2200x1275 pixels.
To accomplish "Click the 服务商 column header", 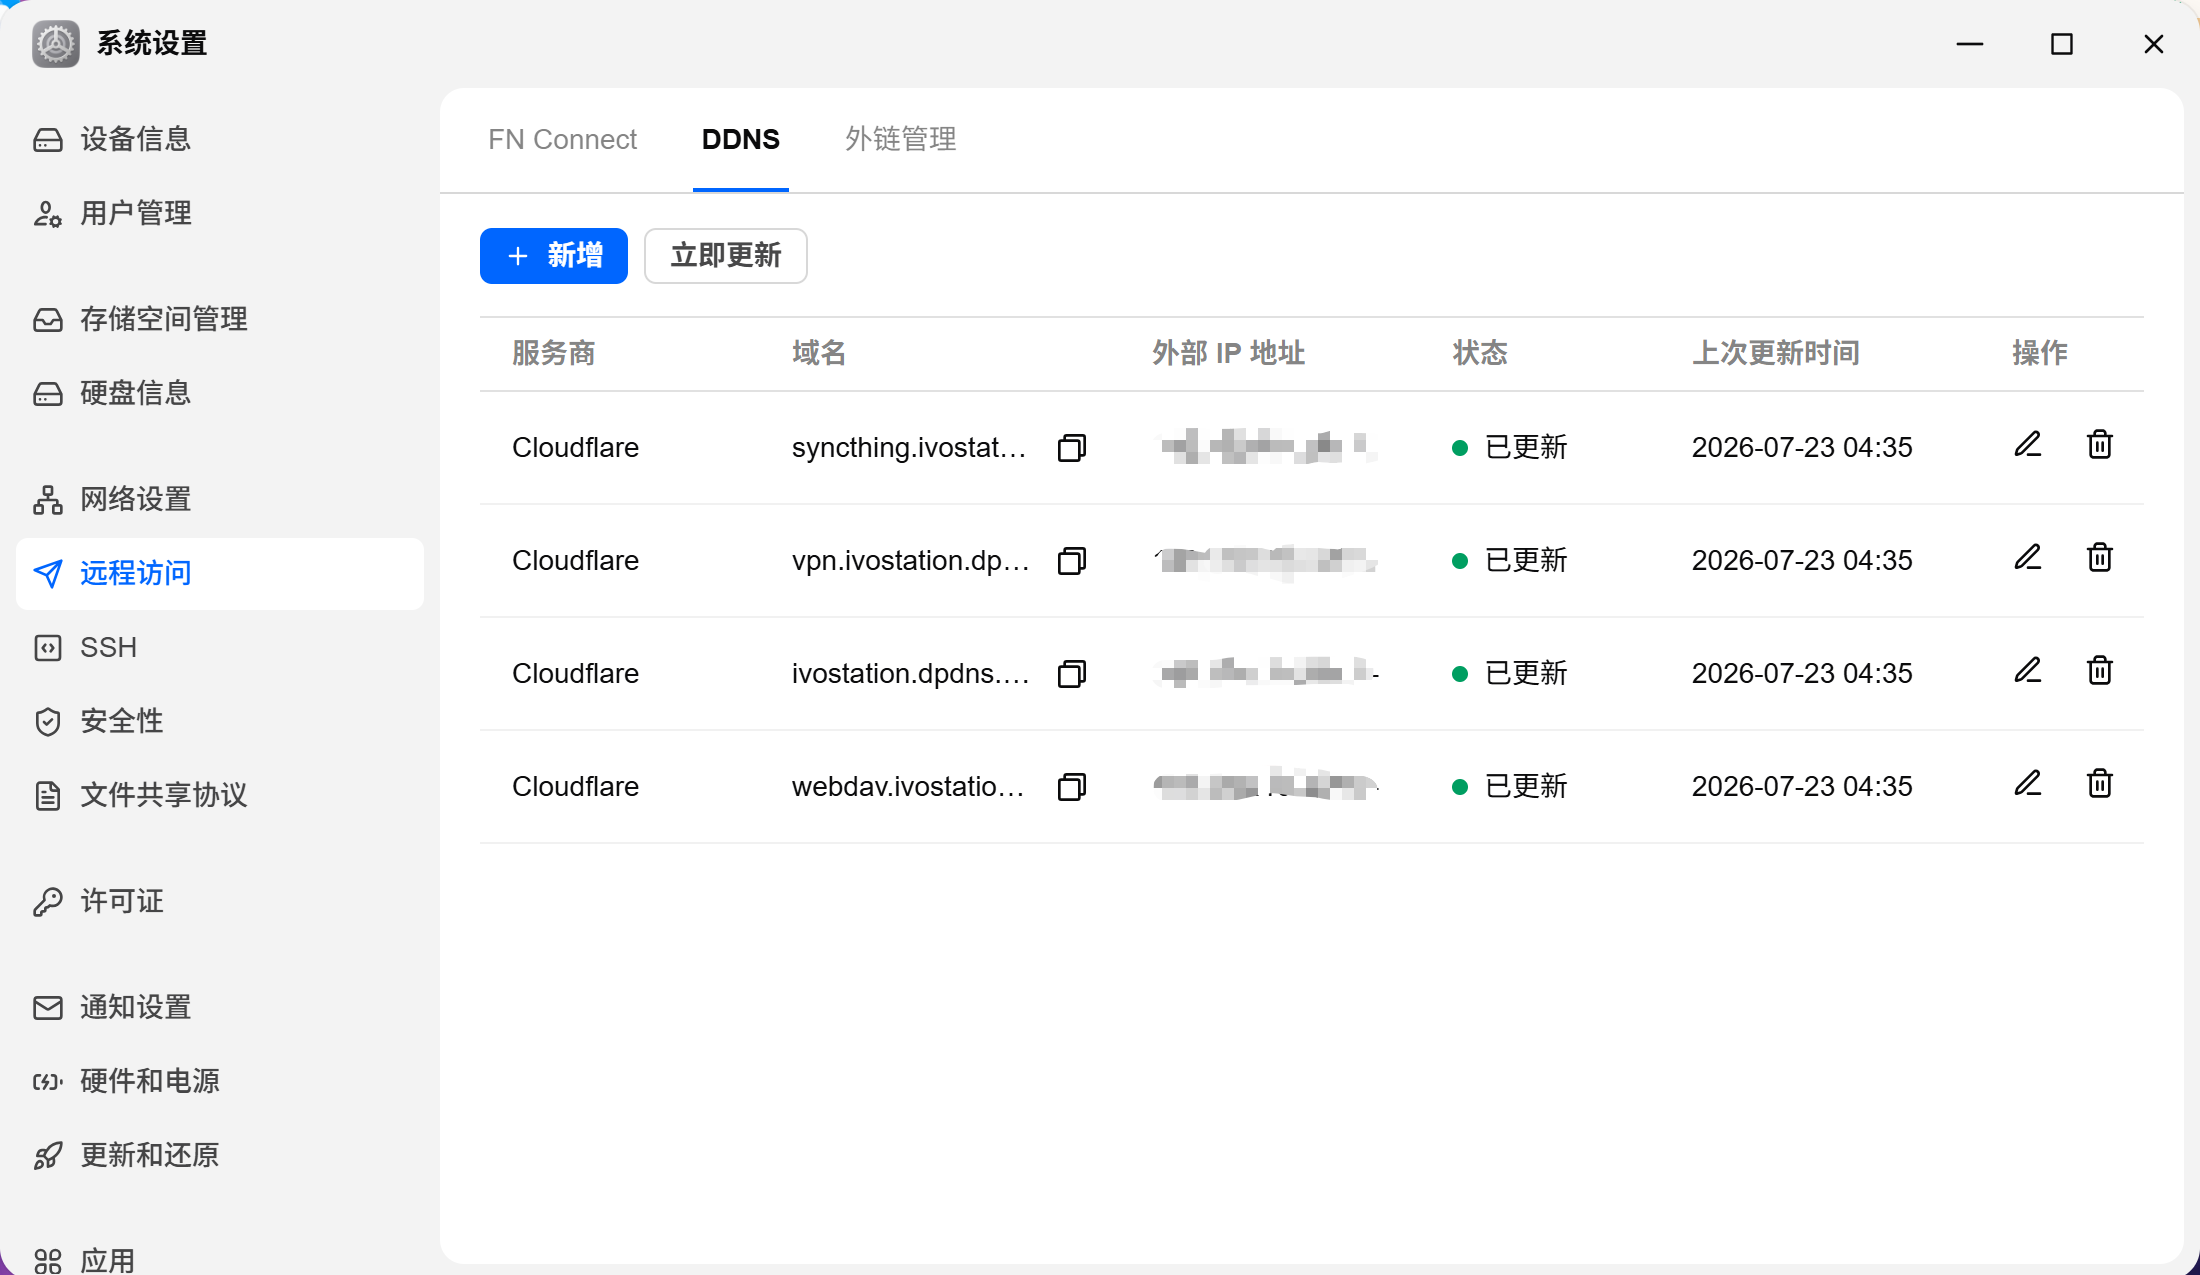I will (x=553, y=353).
